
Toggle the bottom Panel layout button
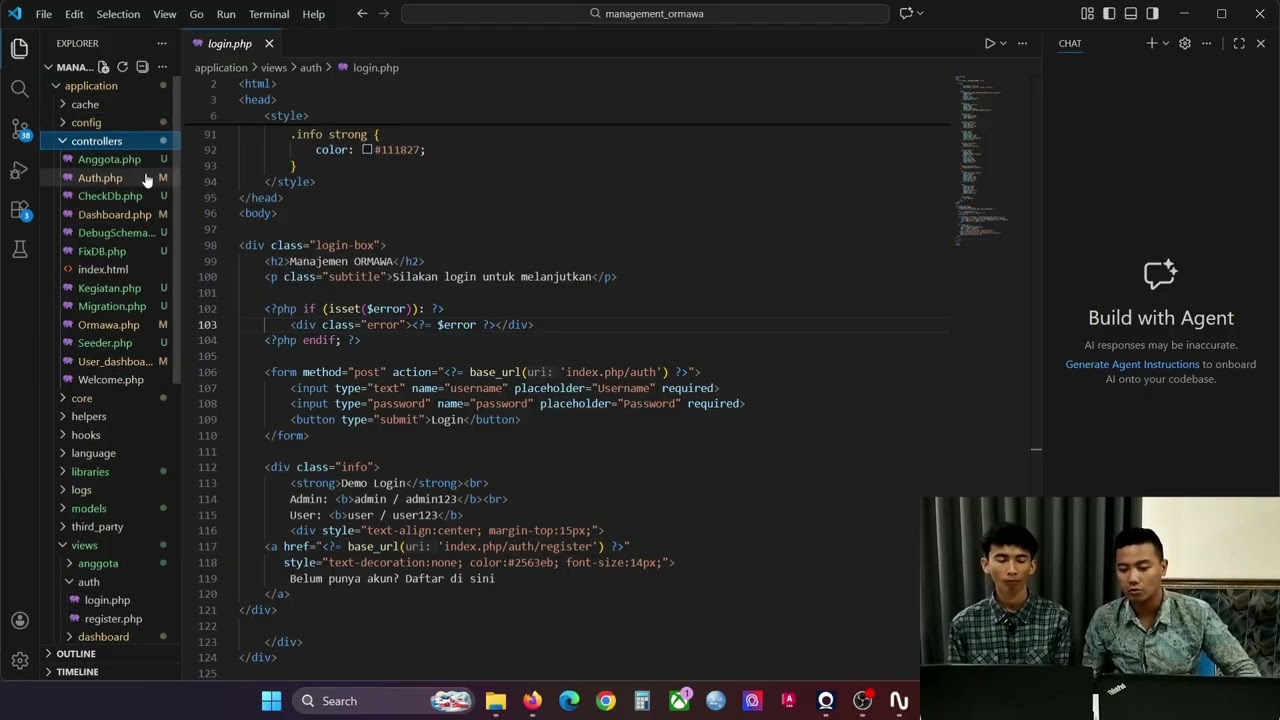1131,14
